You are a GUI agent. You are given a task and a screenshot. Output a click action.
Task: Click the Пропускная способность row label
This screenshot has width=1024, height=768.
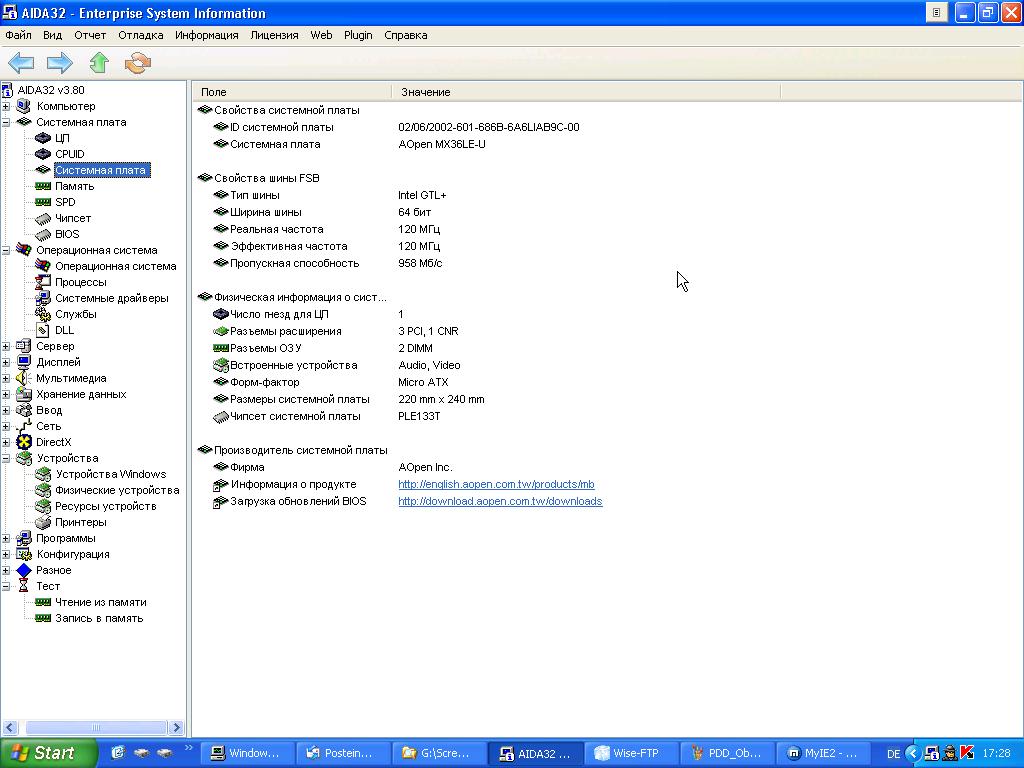click(295, 263)
